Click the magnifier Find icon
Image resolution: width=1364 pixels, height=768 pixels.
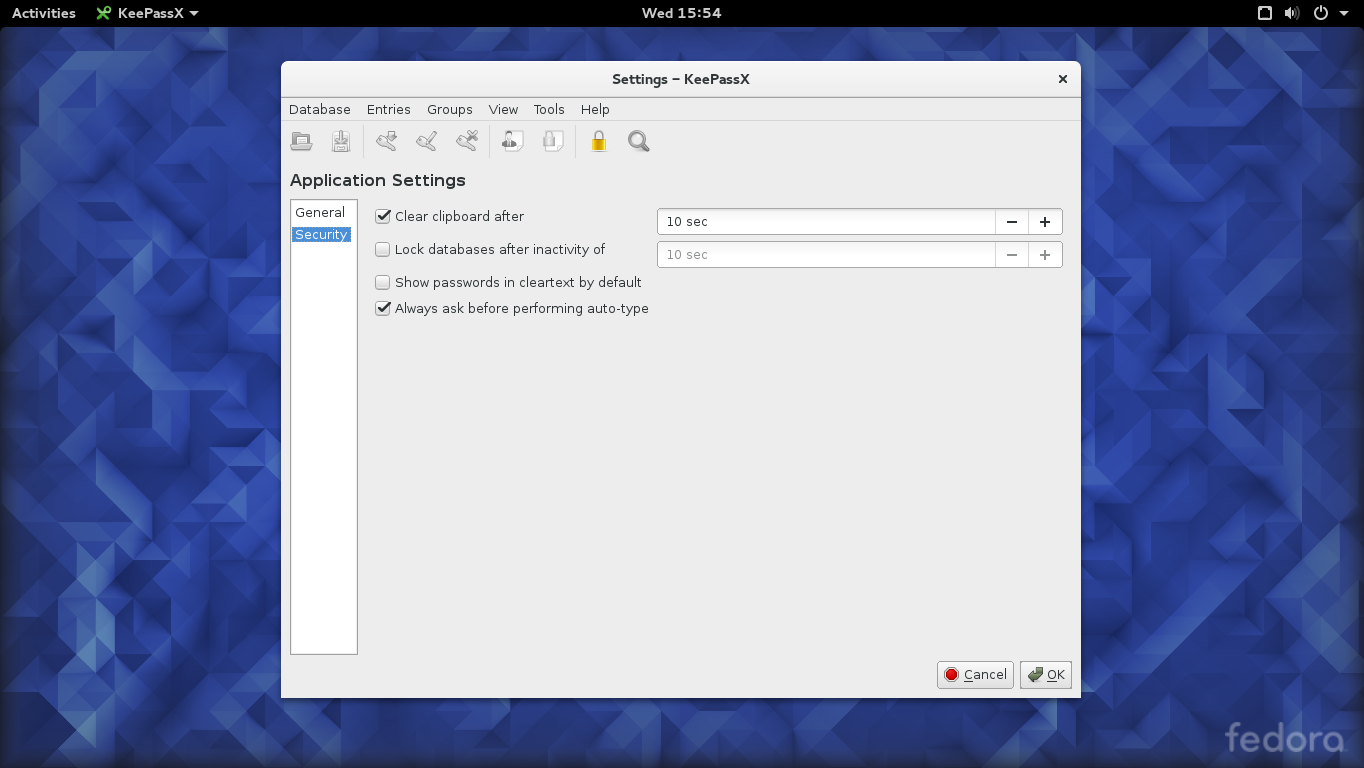(x=639, y=142)
